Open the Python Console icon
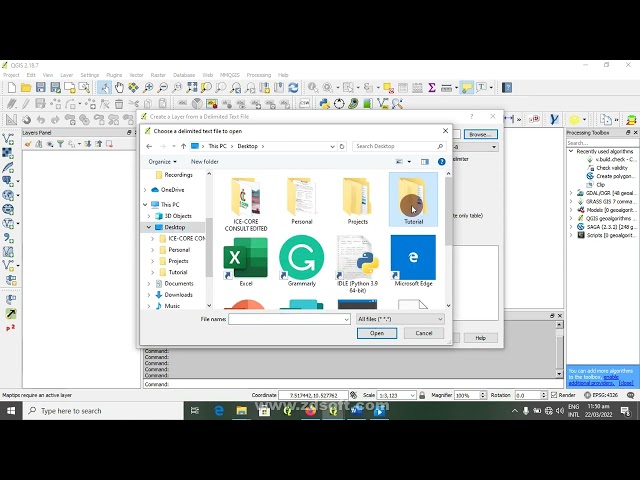The image size is (640, 480). pyautogui.click(x=324, y=104)
